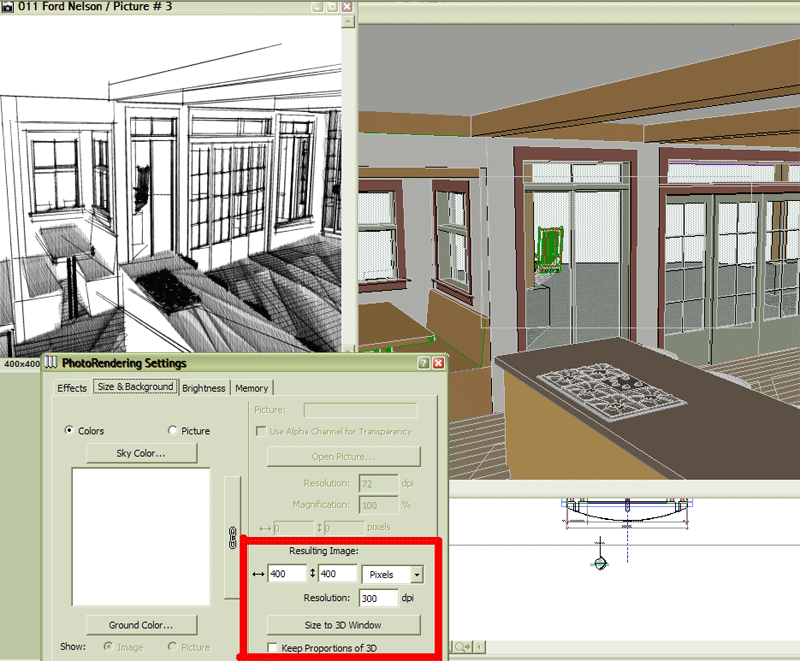The height and width of the screenshot is (661, 800).
Task: Click the left scroll arrow next to the magnifier icon
Action: coord(479,647)
